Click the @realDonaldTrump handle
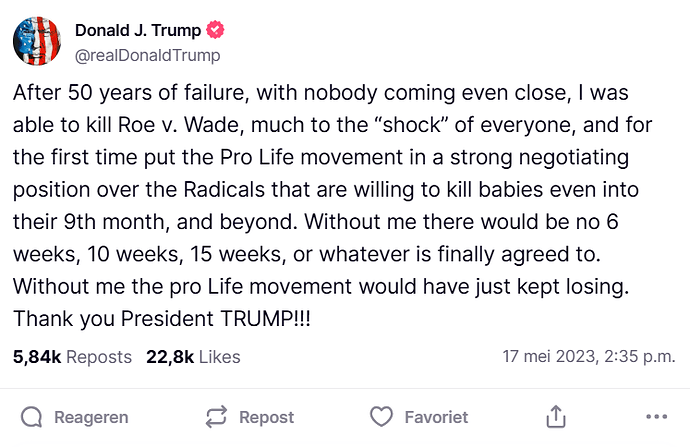The height and width of the screenshot is (447, 690). click(x=147, y=55)
